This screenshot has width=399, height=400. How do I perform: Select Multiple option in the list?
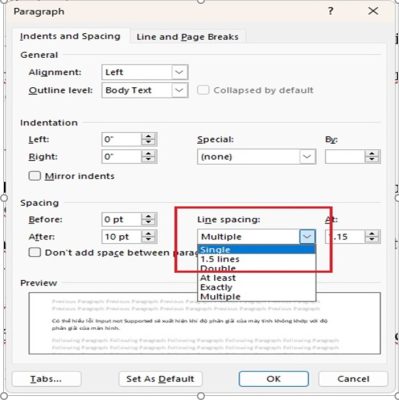pyautogui.click(x=256, y=296)
